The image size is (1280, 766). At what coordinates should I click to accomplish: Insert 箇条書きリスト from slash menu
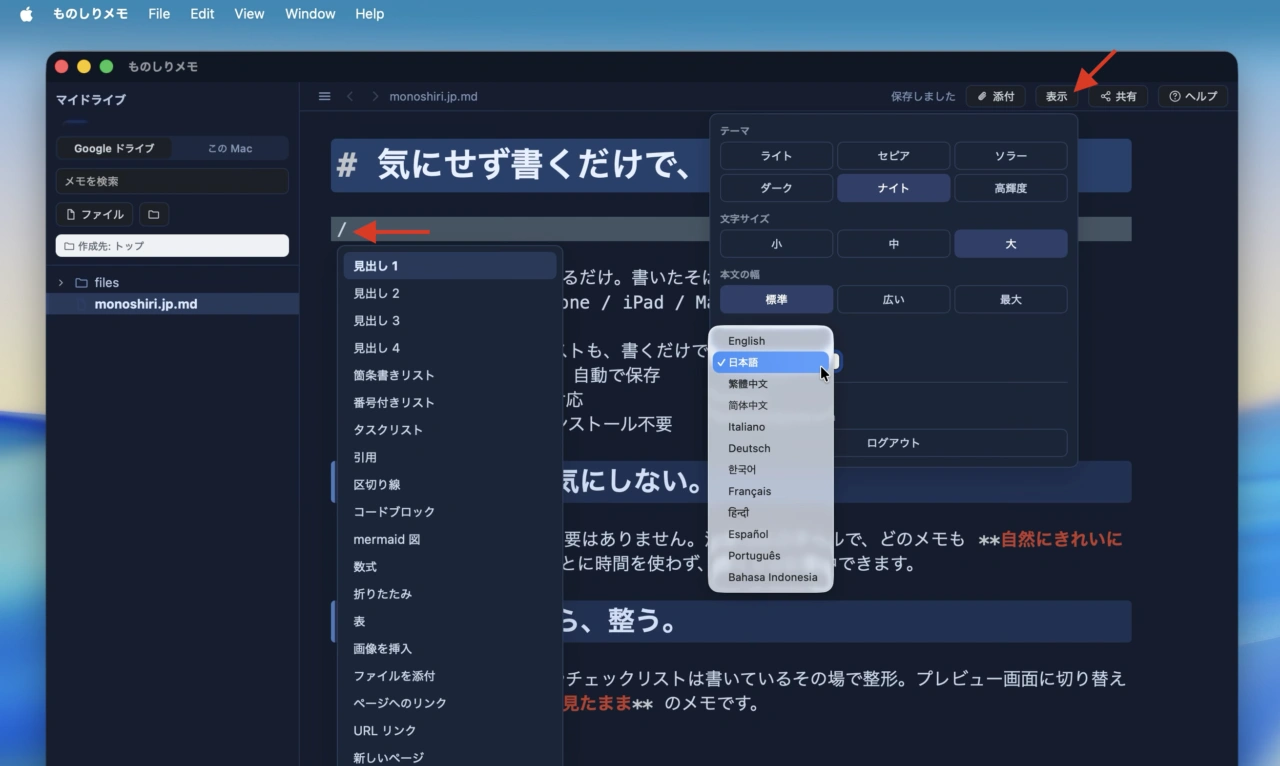coord(450,375)
